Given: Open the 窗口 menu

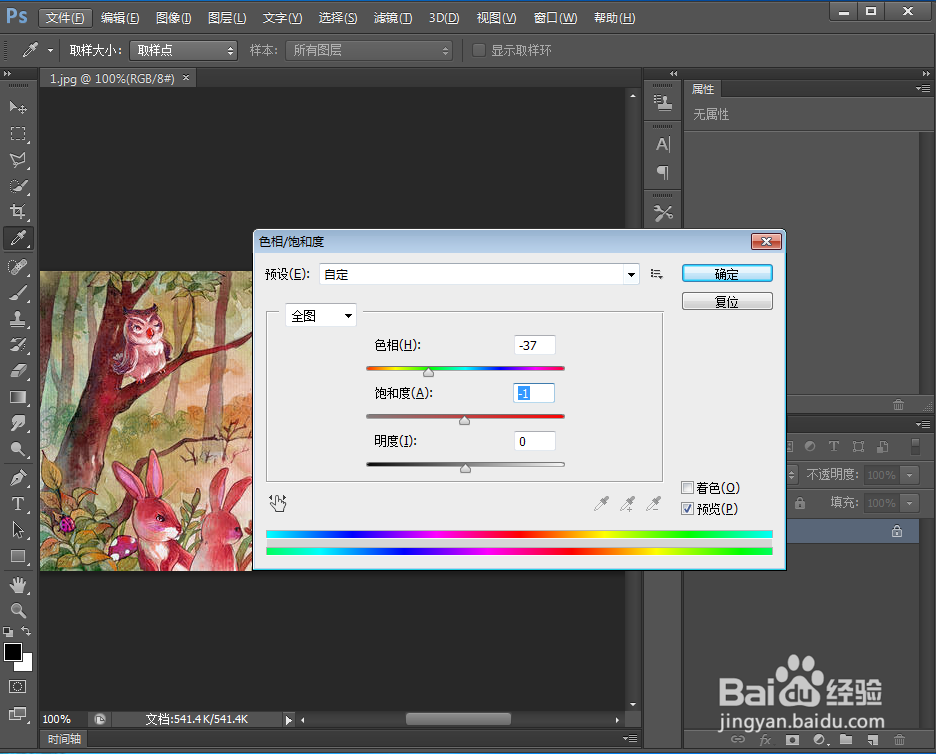Looking at the screenshot, I should coord(555,18).
